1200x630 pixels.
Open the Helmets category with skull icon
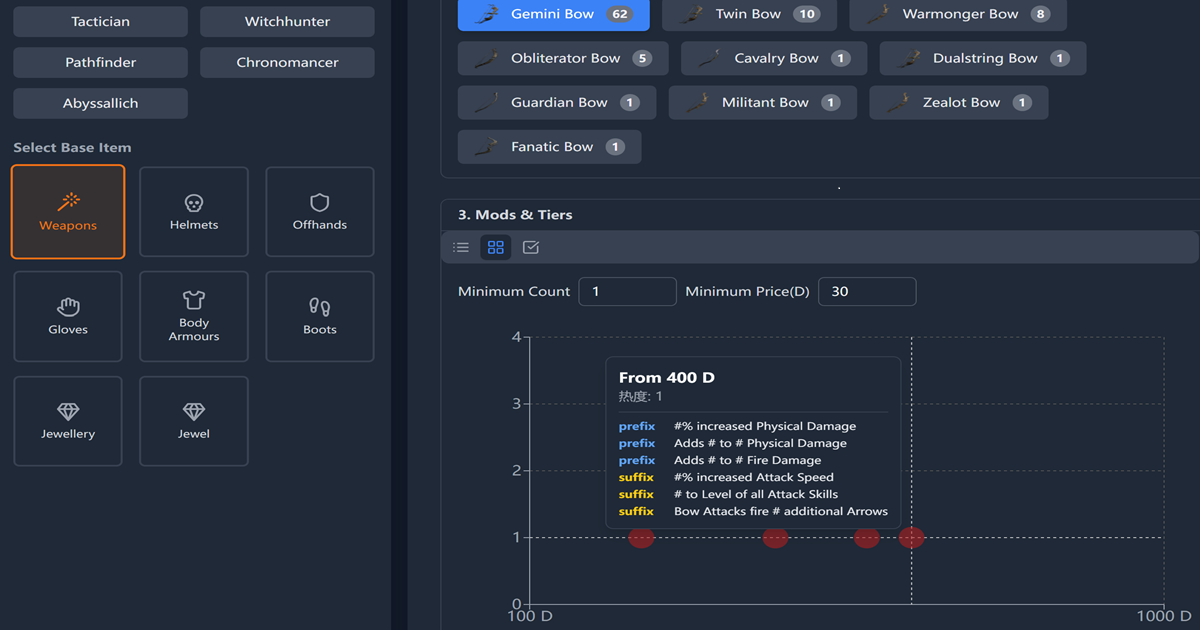point(193,203)
